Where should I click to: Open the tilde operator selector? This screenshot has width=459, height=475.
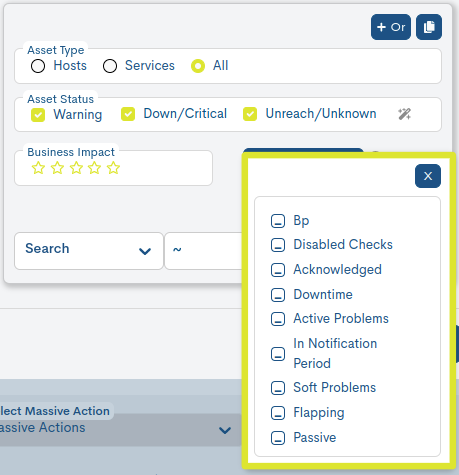pyautogui.click(x=203, y=251)
